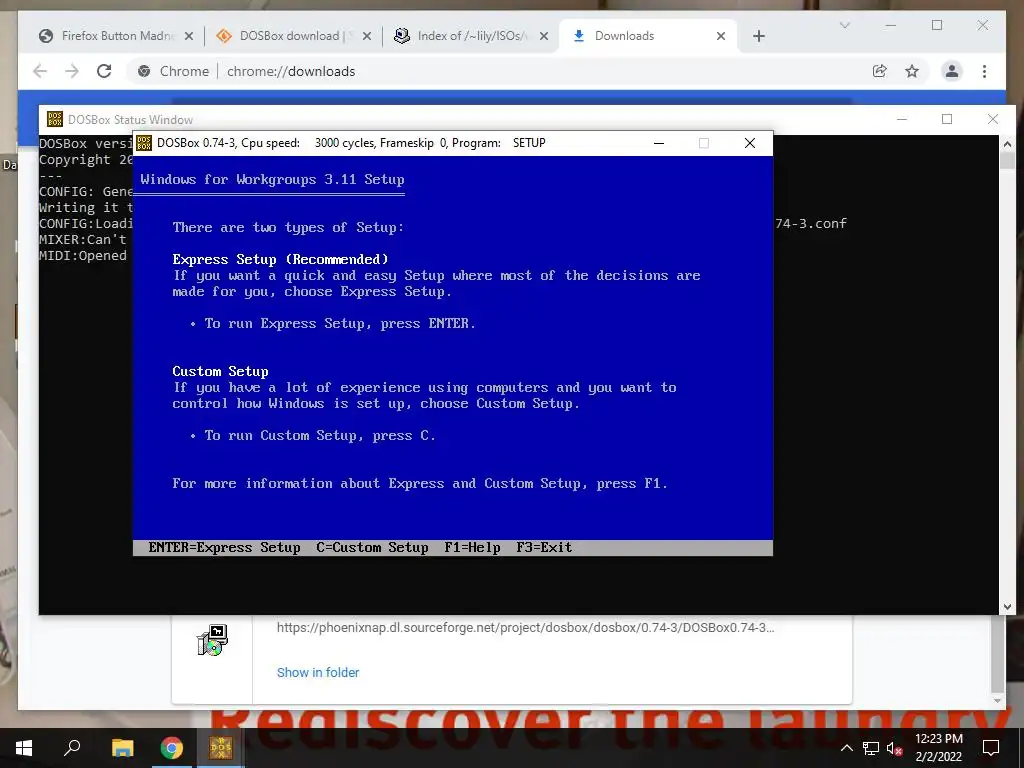Click Windows for Workgroups 3.11 Setup title
1024x768 pixels.
[x=272, y=180]
